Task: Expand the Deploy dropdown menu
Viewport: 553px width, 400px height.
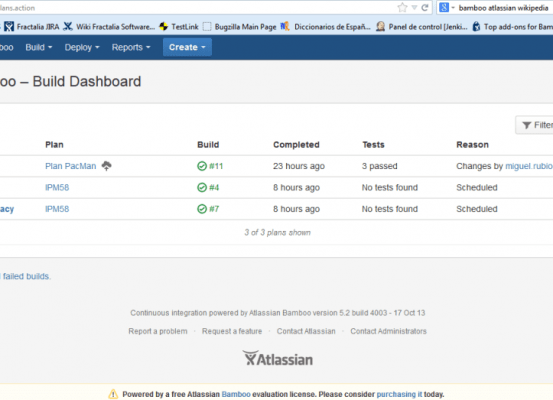Action: 82,47
